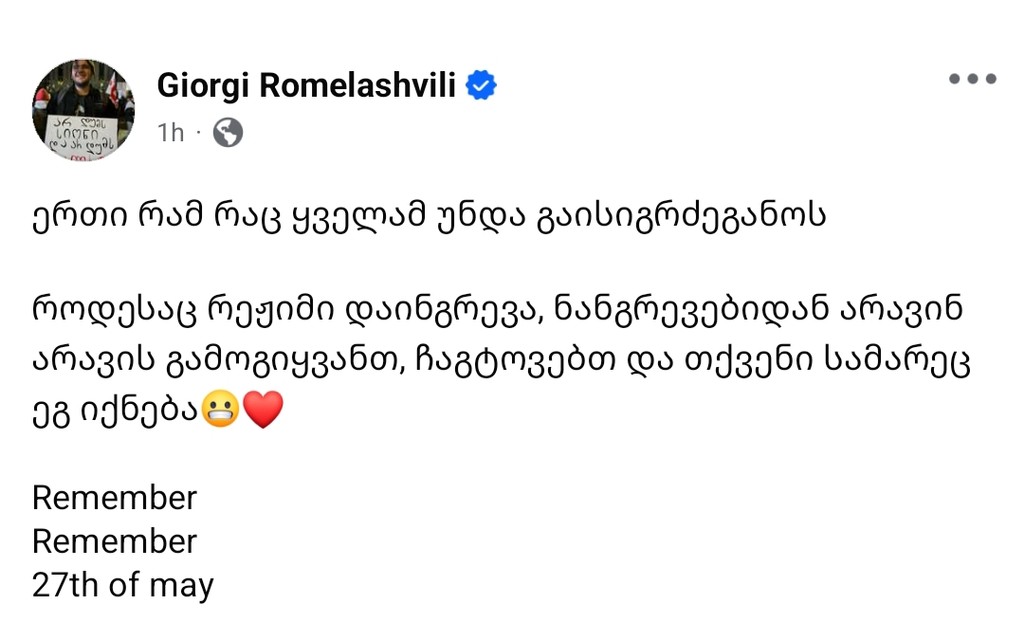Open the Giorgi Romelashvili profile name link
This screenshot has height=634, width=1024.
306,86
